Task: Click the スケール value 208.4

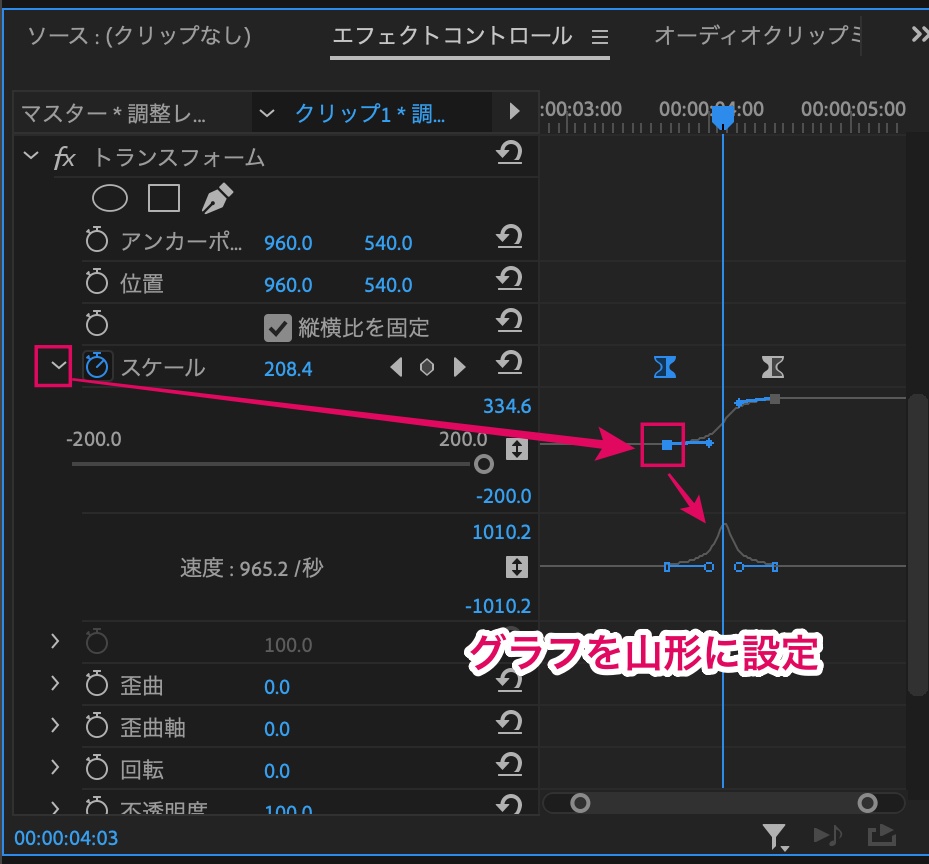Action: [x=288, y=369]
